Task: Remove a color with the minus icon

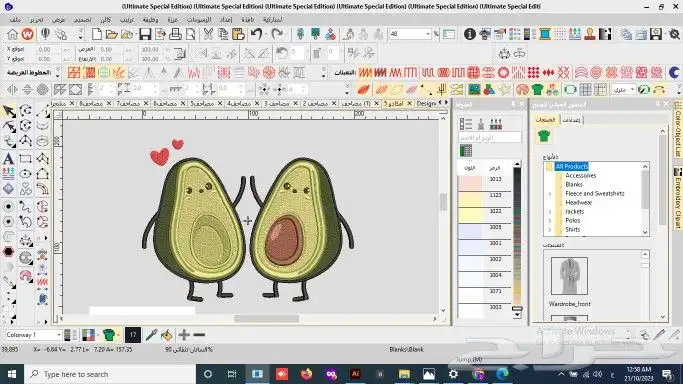Action: click(199, 335)
